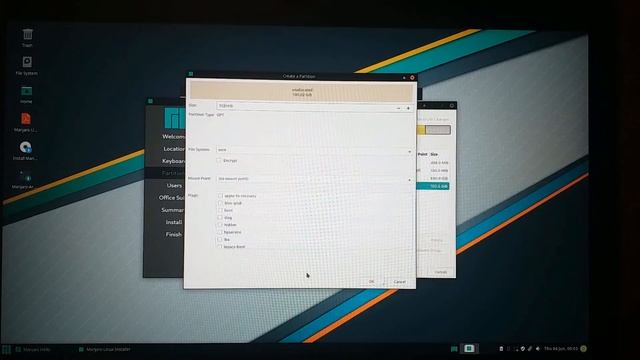
Task: Click the clock in the taskbar
Action: tap(561, 349)
